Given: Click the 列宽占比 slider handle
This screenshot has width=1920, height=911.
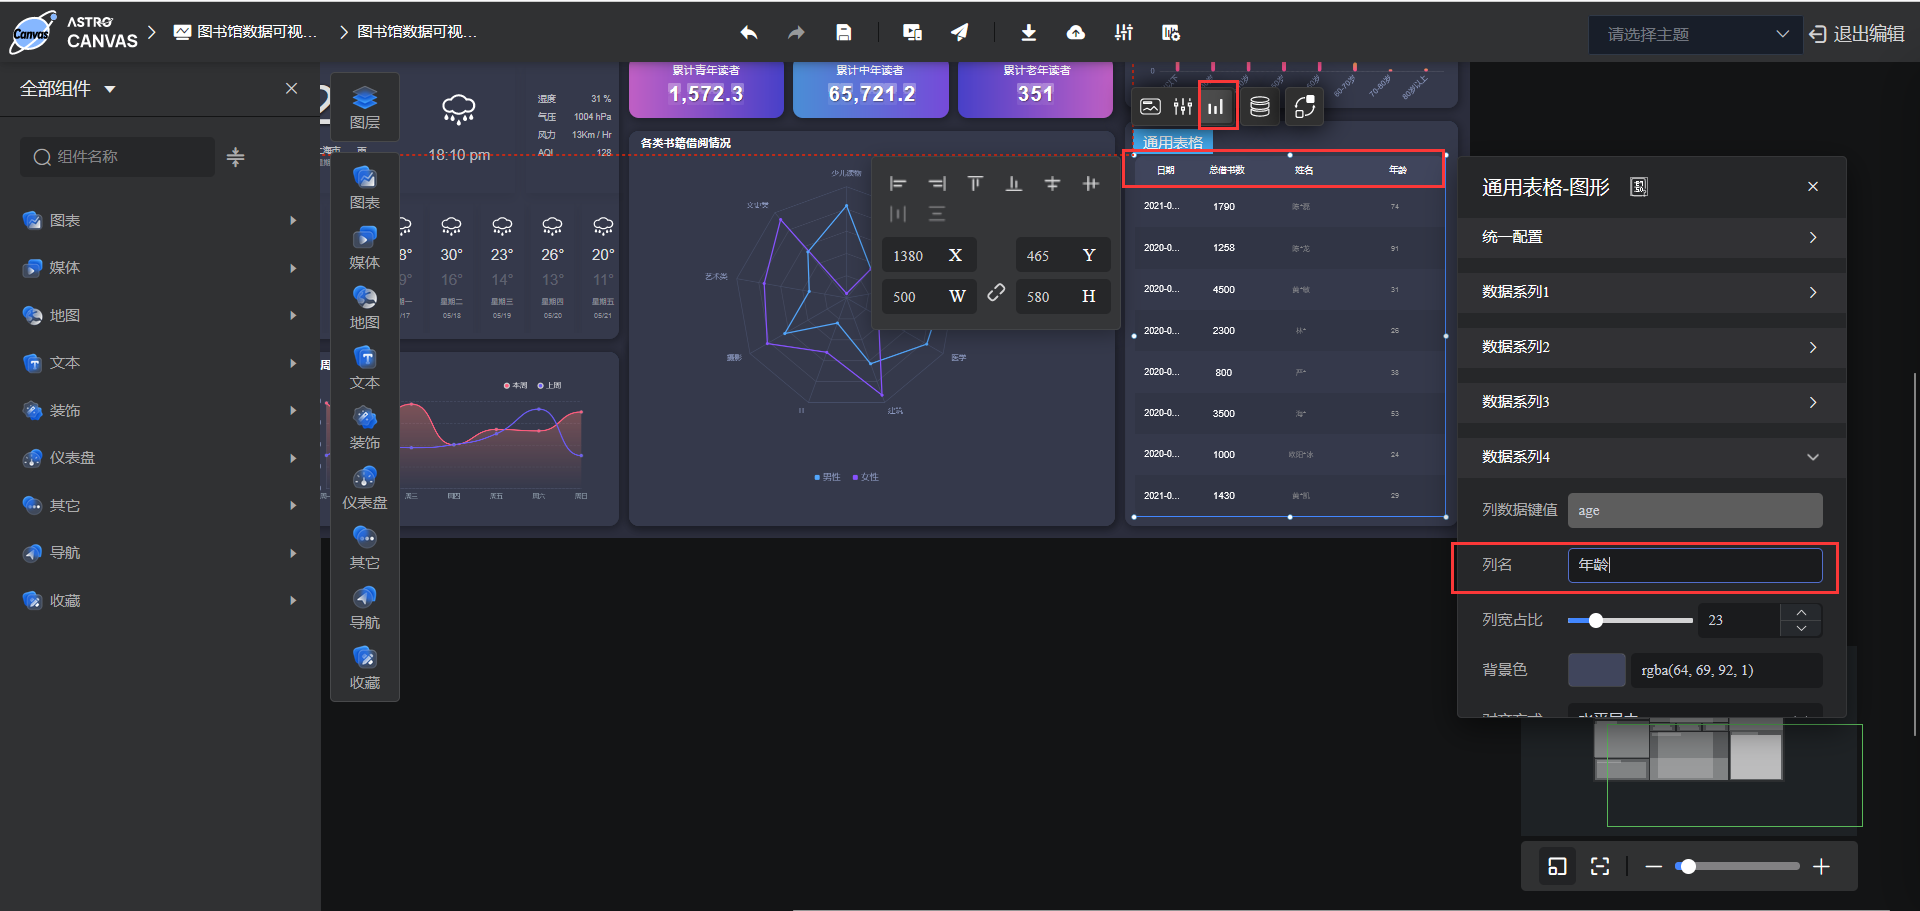Looking at the screenshot, I should 1596,620.
